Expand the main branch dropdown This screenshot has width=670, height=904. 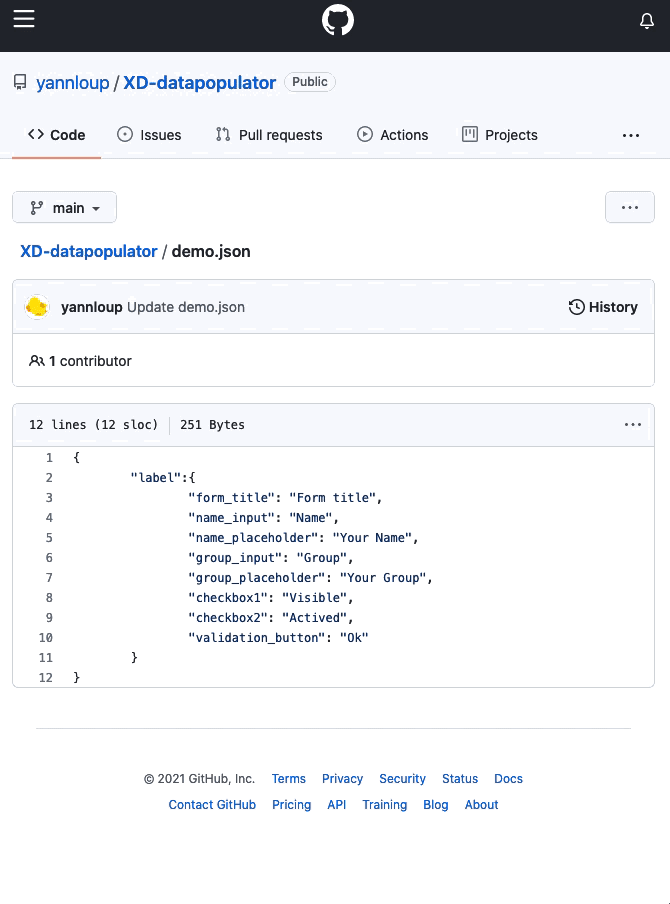coord(65,208)
